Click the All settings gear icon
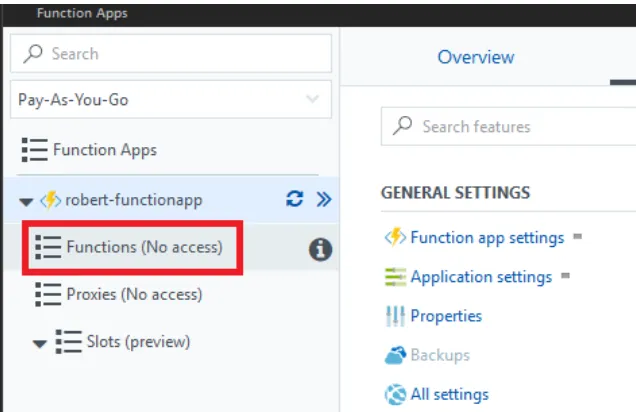 pyautogui.click(x=395, y=394)
